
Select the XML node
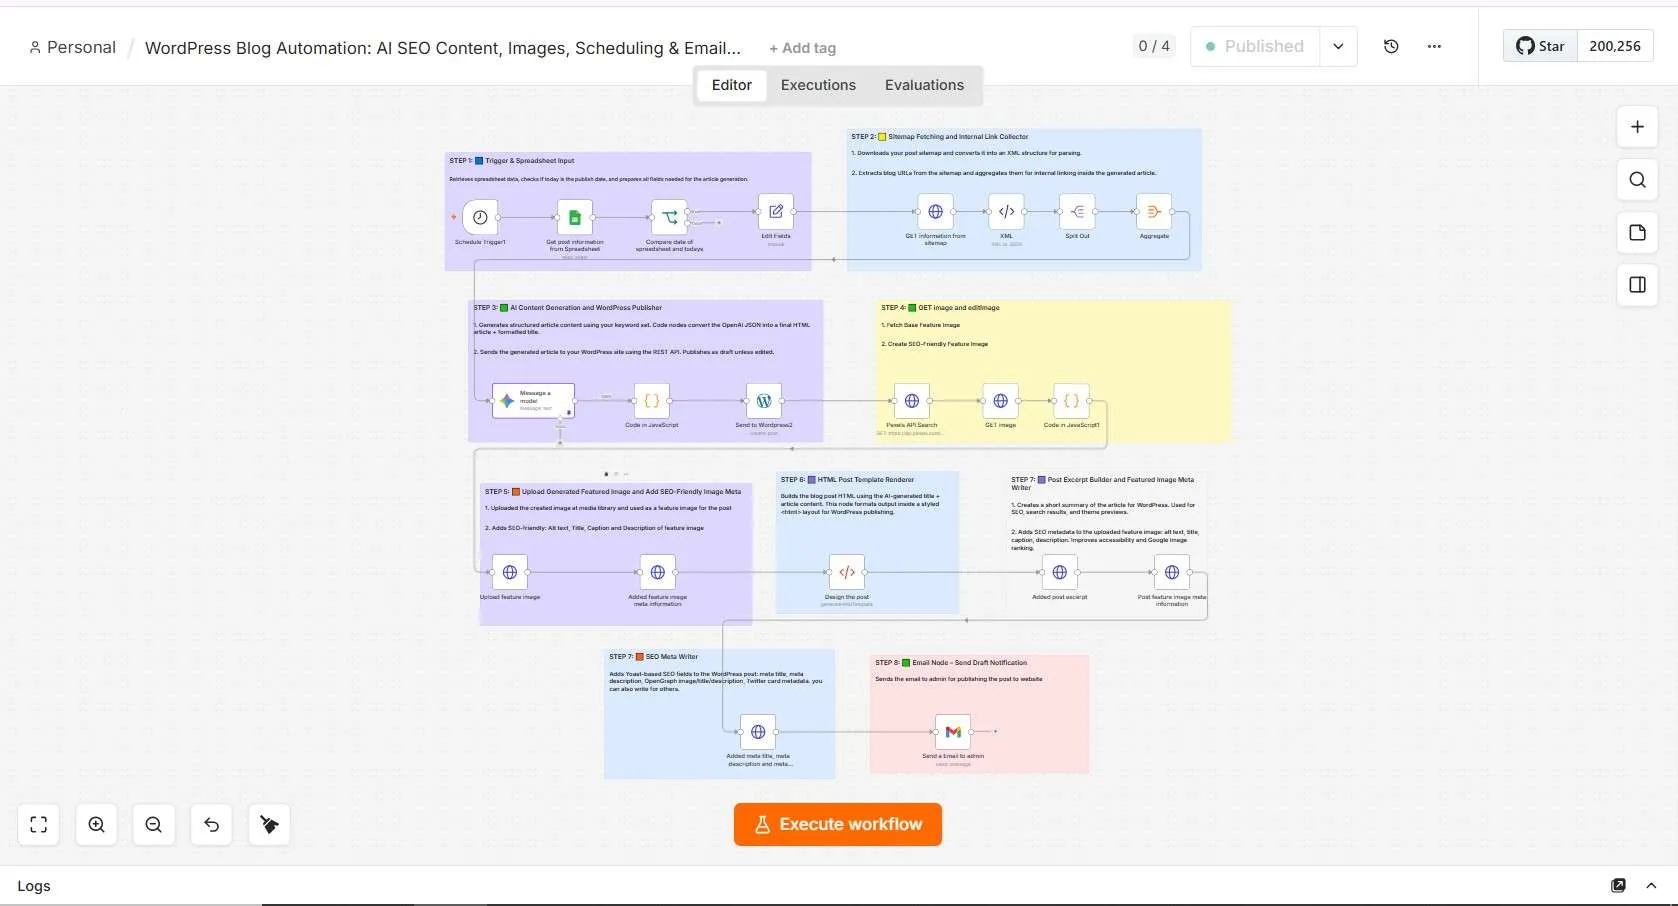[1006, 212]
